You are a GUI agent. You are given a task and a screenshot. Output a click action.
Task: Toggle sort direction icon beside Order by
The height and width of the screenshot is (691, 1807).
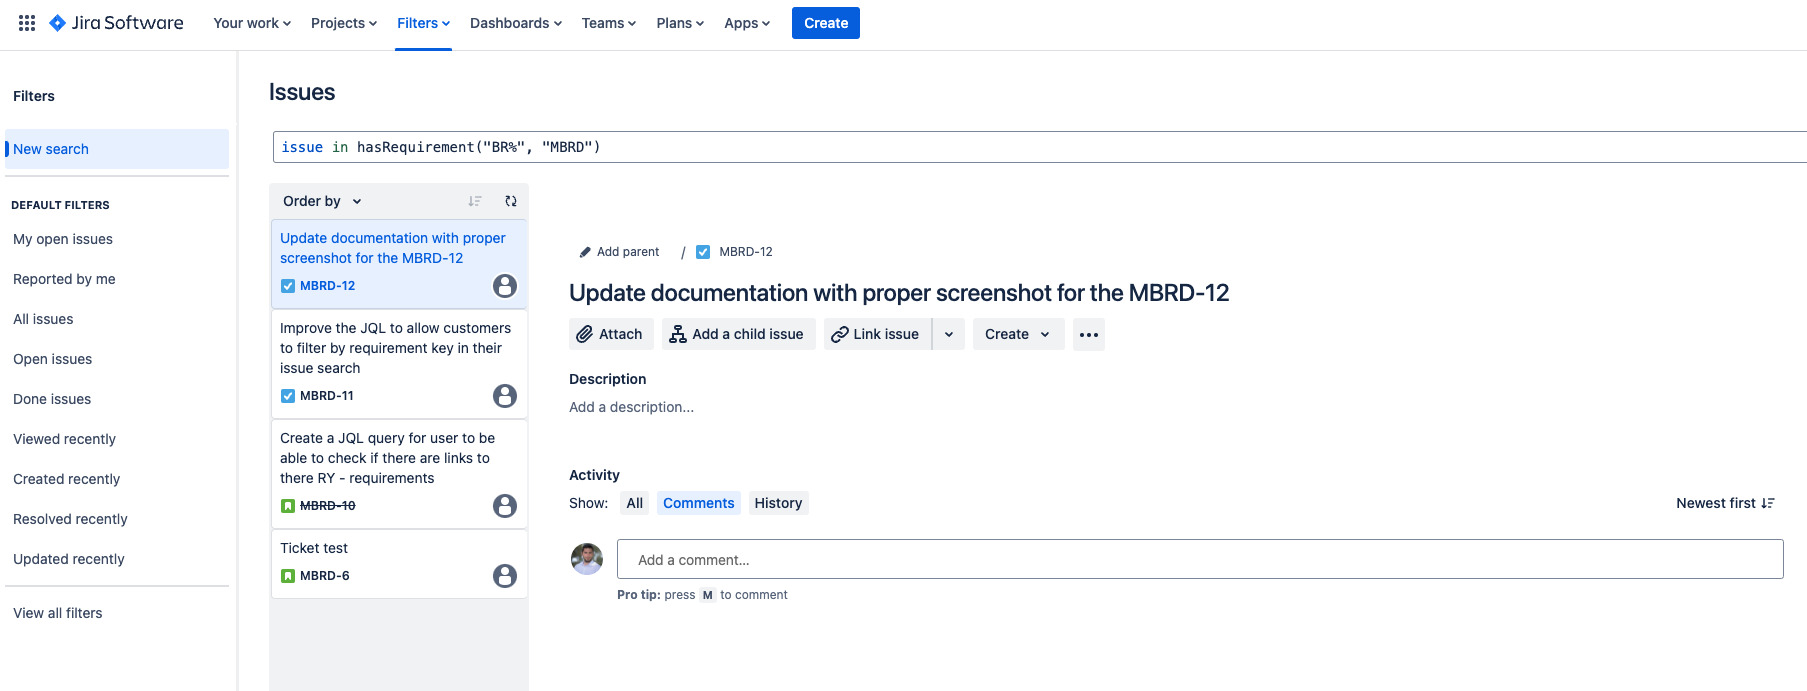click(475, 201)
